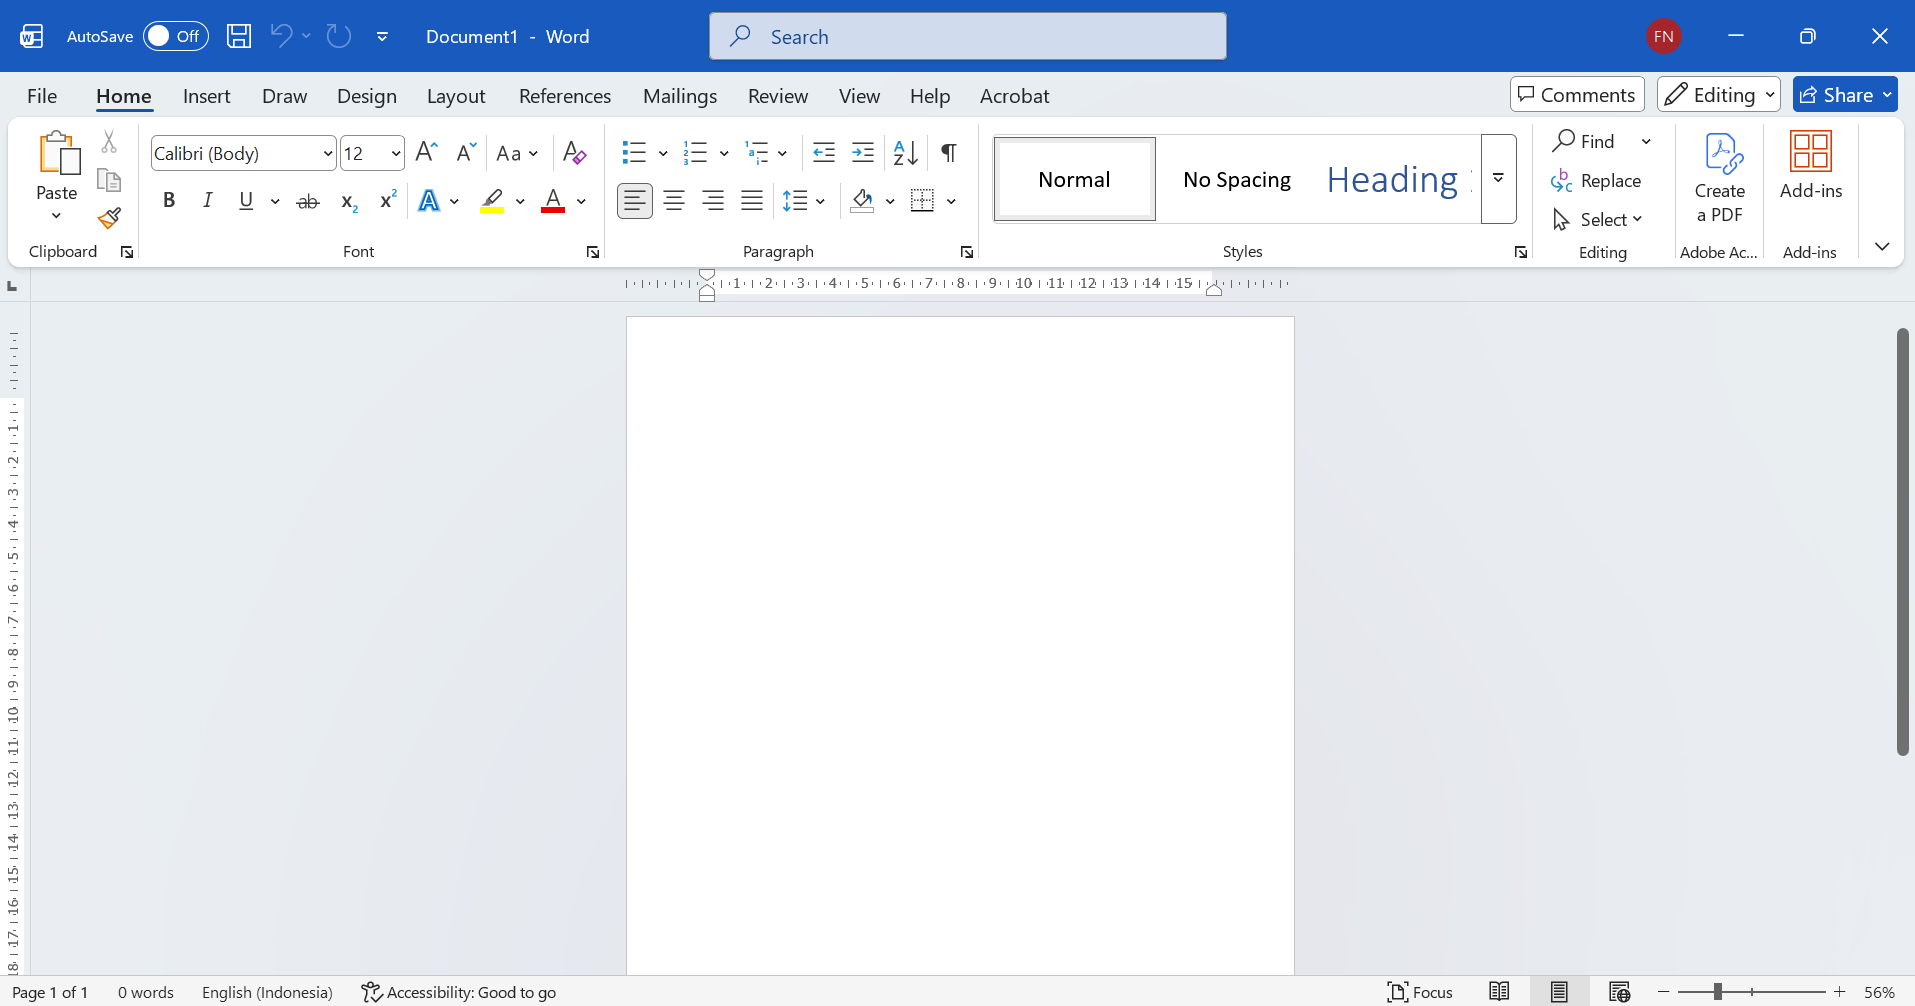The width and height of the screenshot is (1915, 1006).
Task: Open the Editing mode dropdown
Action: point(1718,95)
